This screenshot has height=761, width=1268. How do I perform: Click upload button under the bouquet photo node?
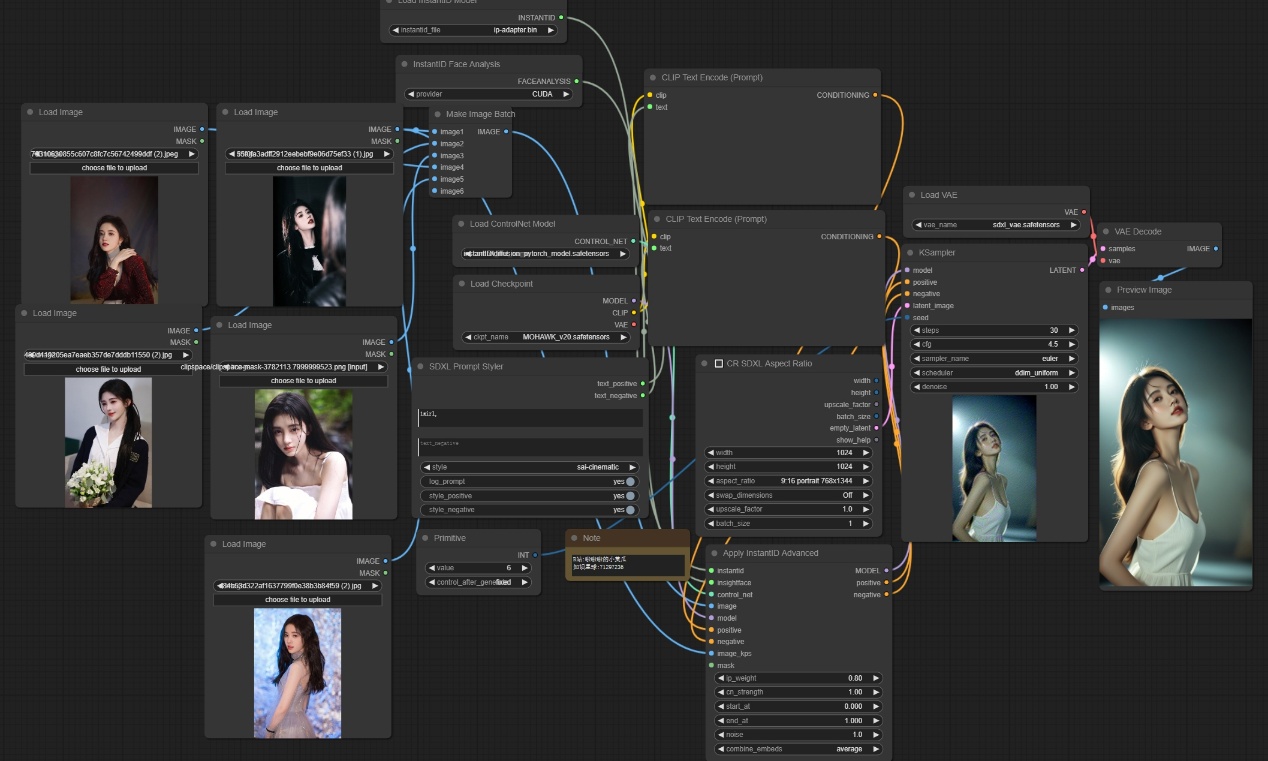coord(109,369)
